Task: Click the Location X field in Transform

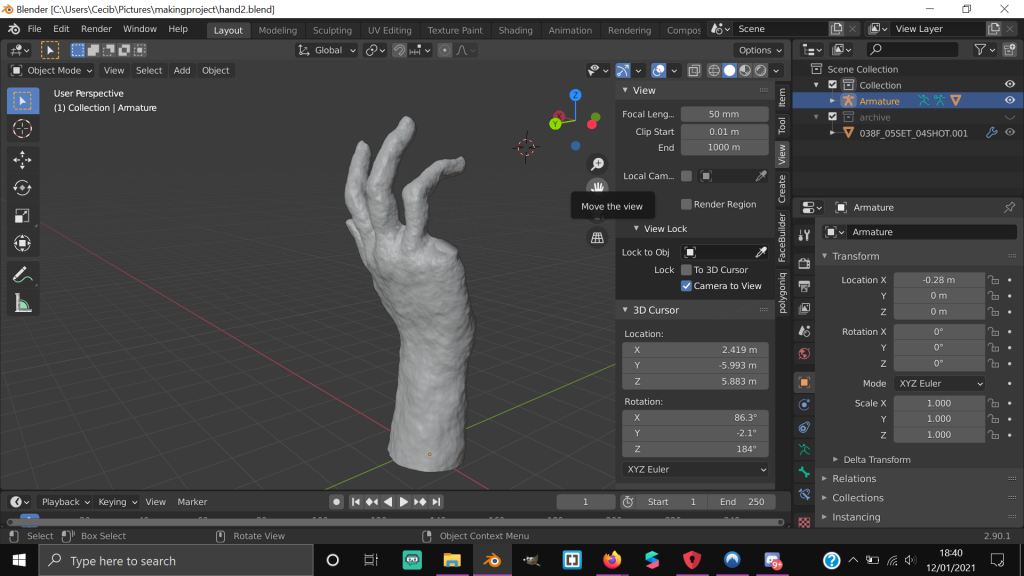Action: [x=938, y=280]
